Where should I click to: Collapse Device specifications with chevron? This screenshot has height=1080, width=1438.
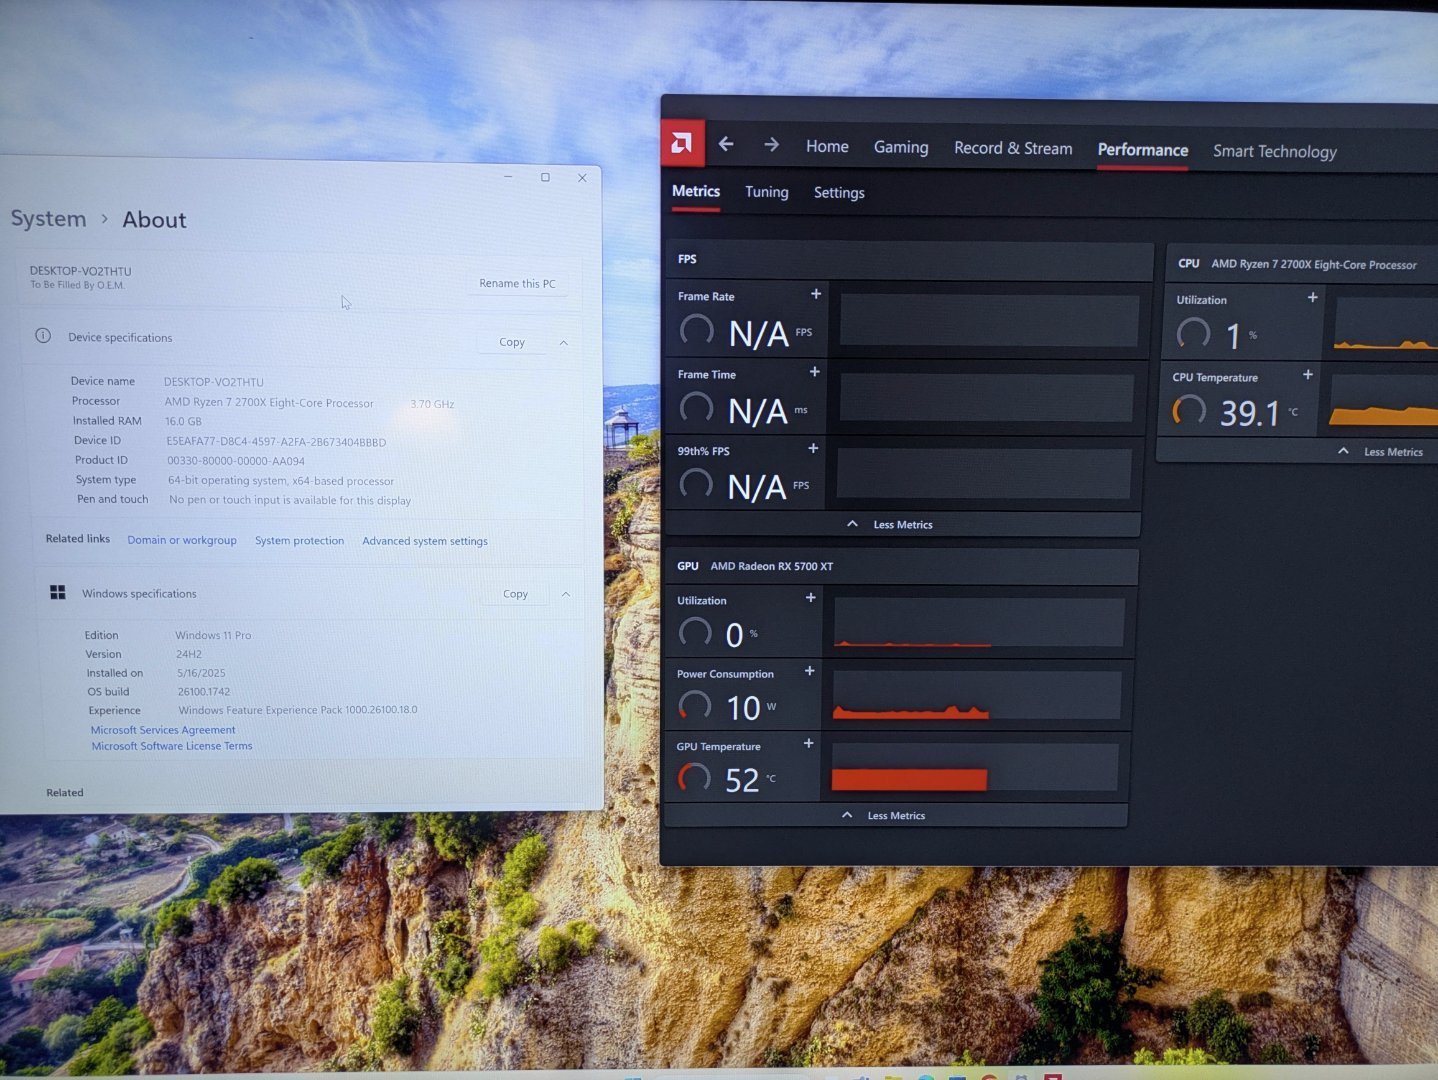click(564, 343)
